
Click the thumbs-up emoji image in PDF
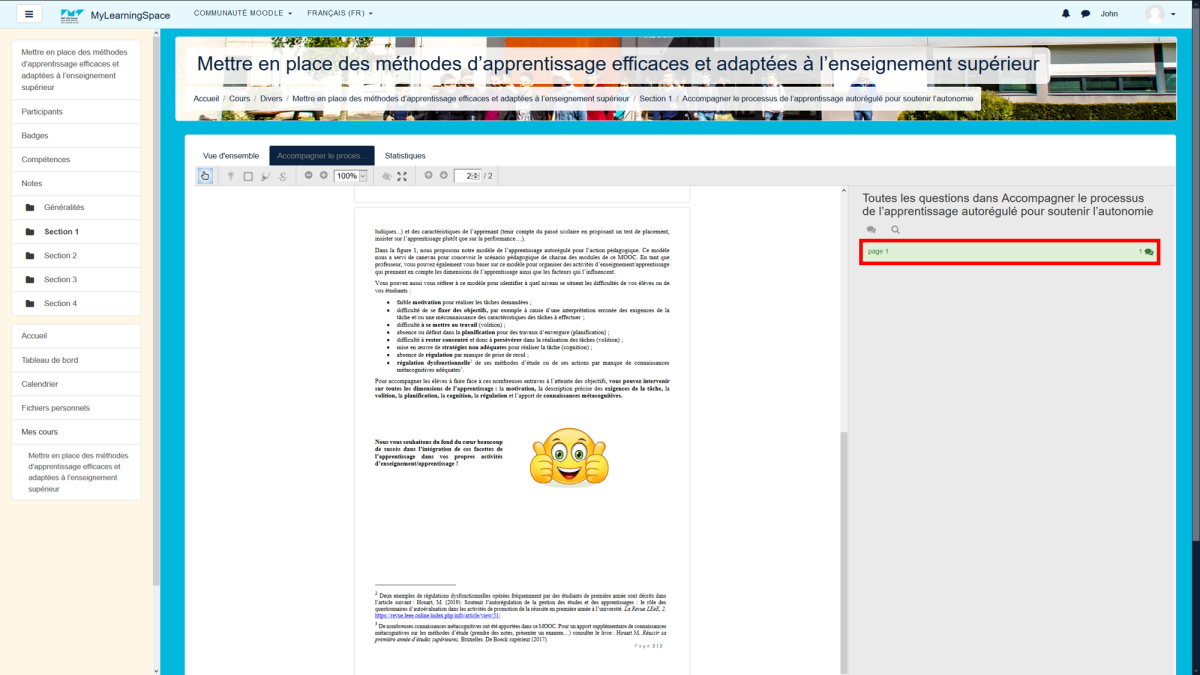pyautogui.click(x=568, y=457)
